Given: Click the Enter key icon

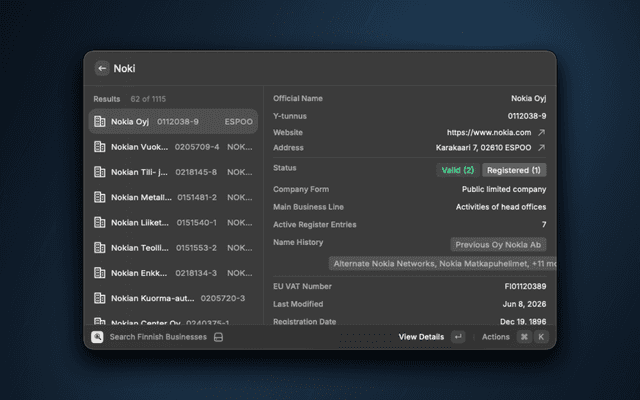Looking at the screenshot, I should click(458, 337).
